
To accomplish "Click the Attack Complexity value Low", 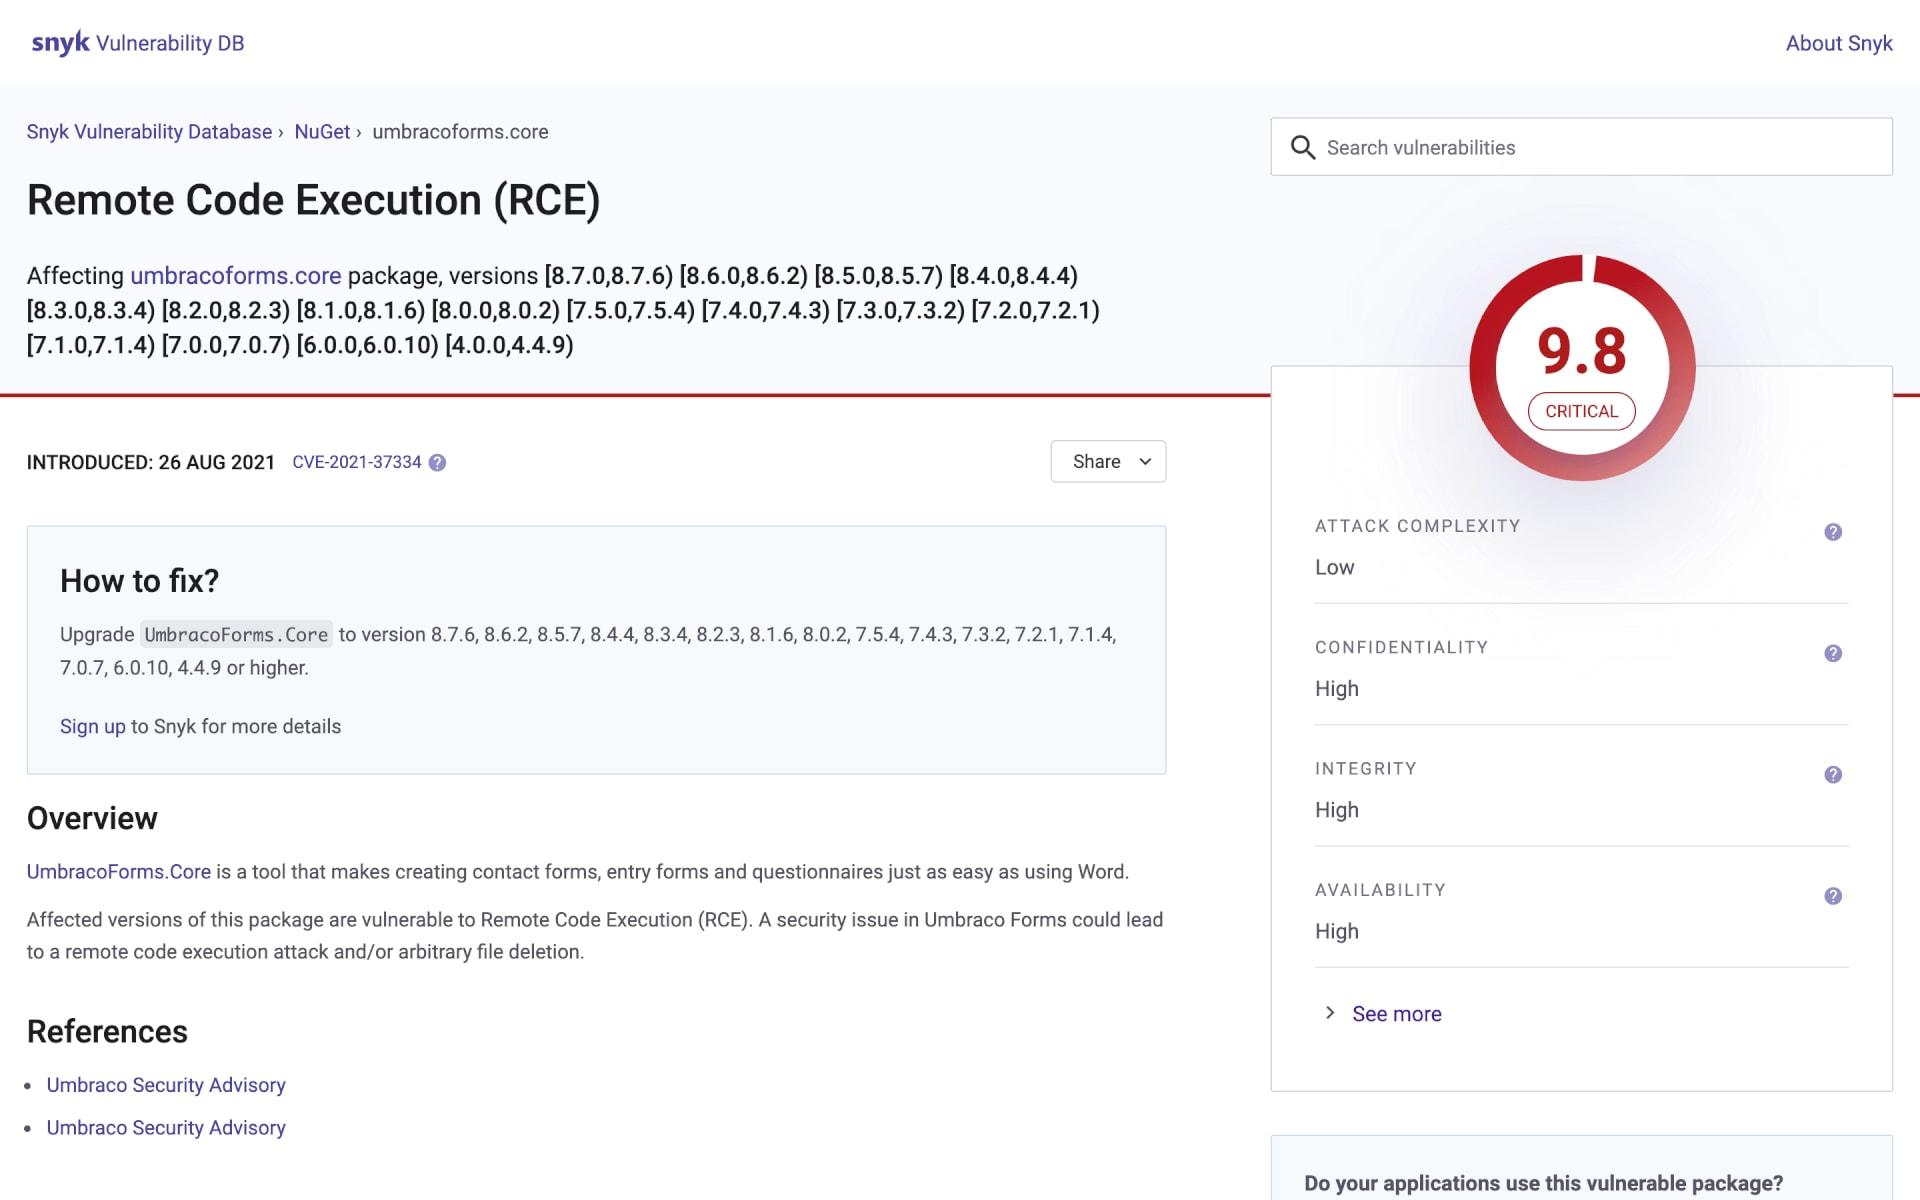I will tap(1334, 567).
